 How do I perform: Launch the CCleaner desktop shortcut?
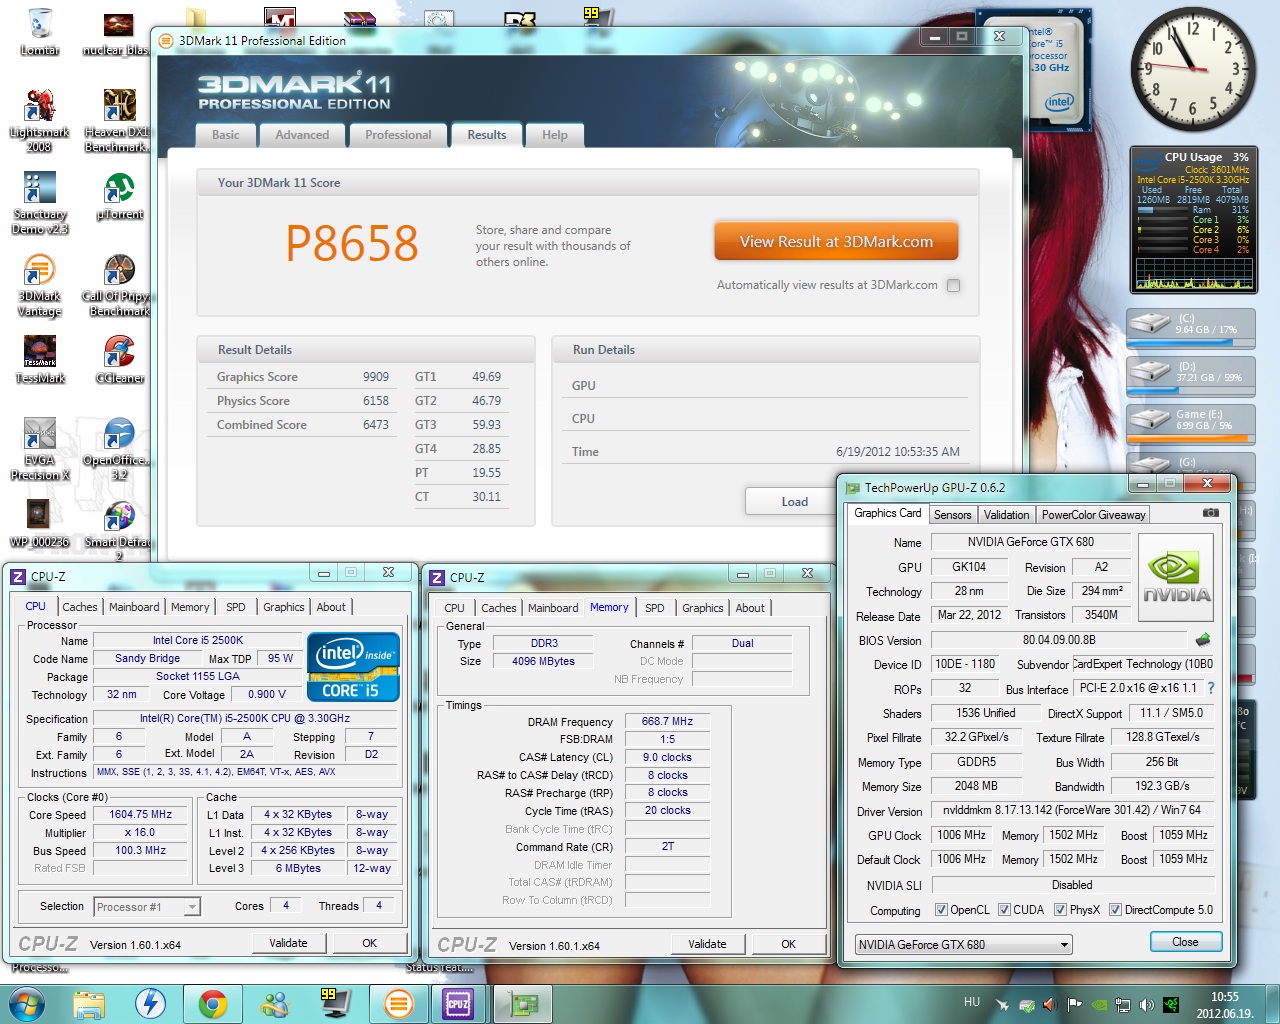pyautogui.click(x=119, y=360)
